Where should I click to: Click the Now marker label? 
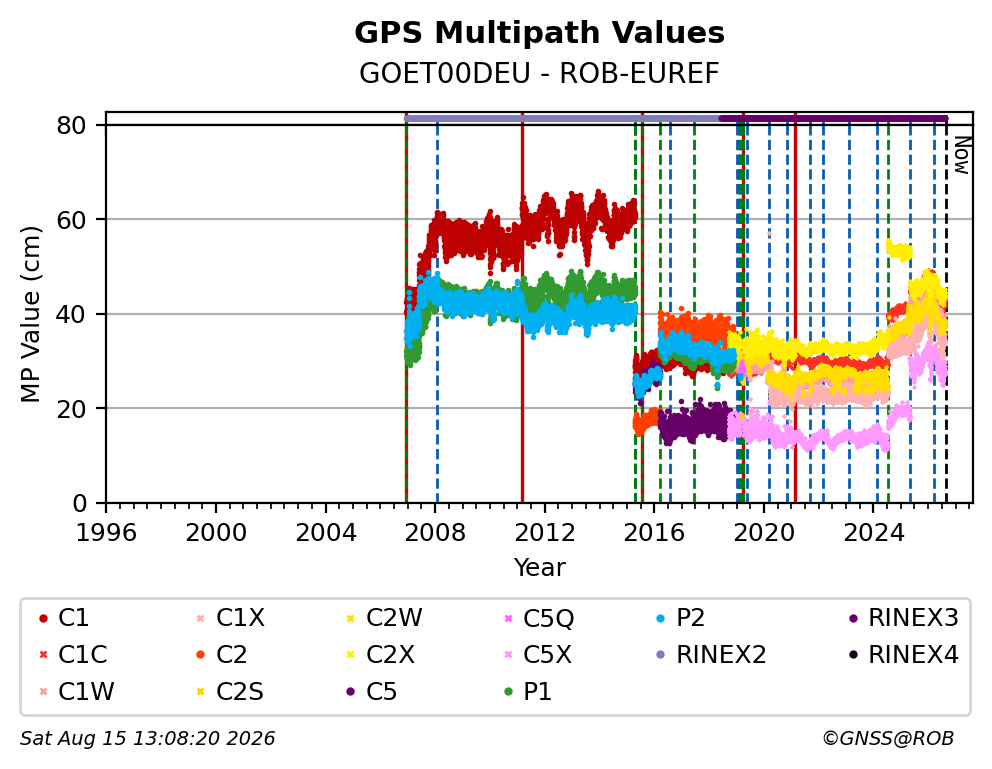[x=962, y=155]
